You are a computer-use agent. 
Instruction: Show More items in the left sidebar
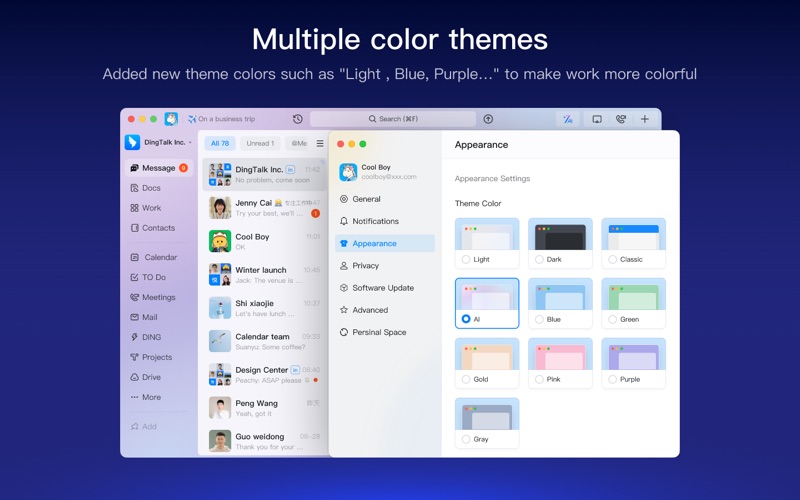click(x=159, y=397)
